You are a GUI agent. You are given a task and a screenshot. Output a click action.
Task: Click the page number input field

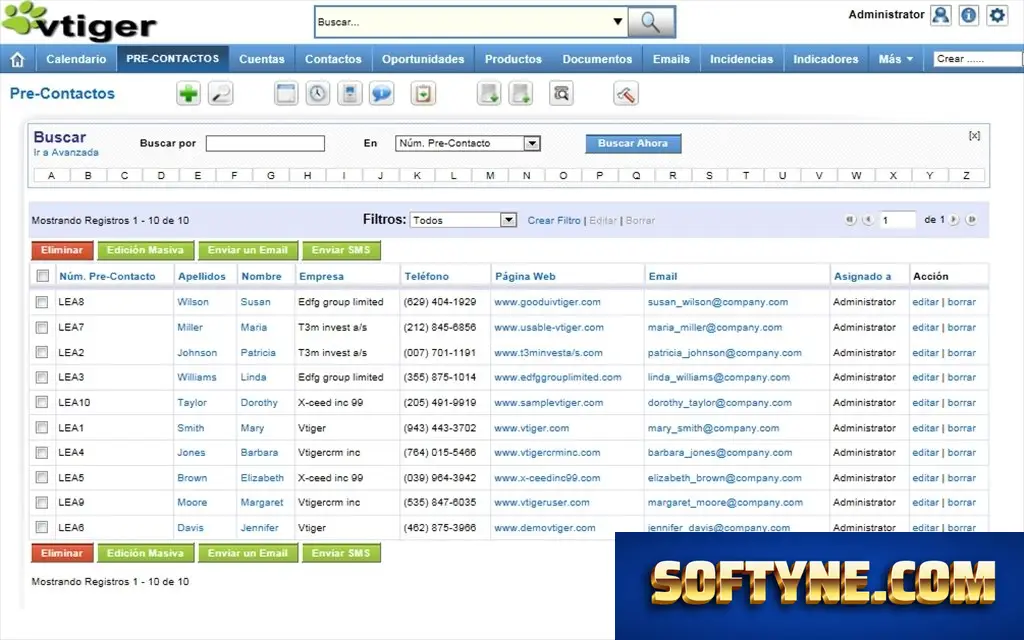897,220
